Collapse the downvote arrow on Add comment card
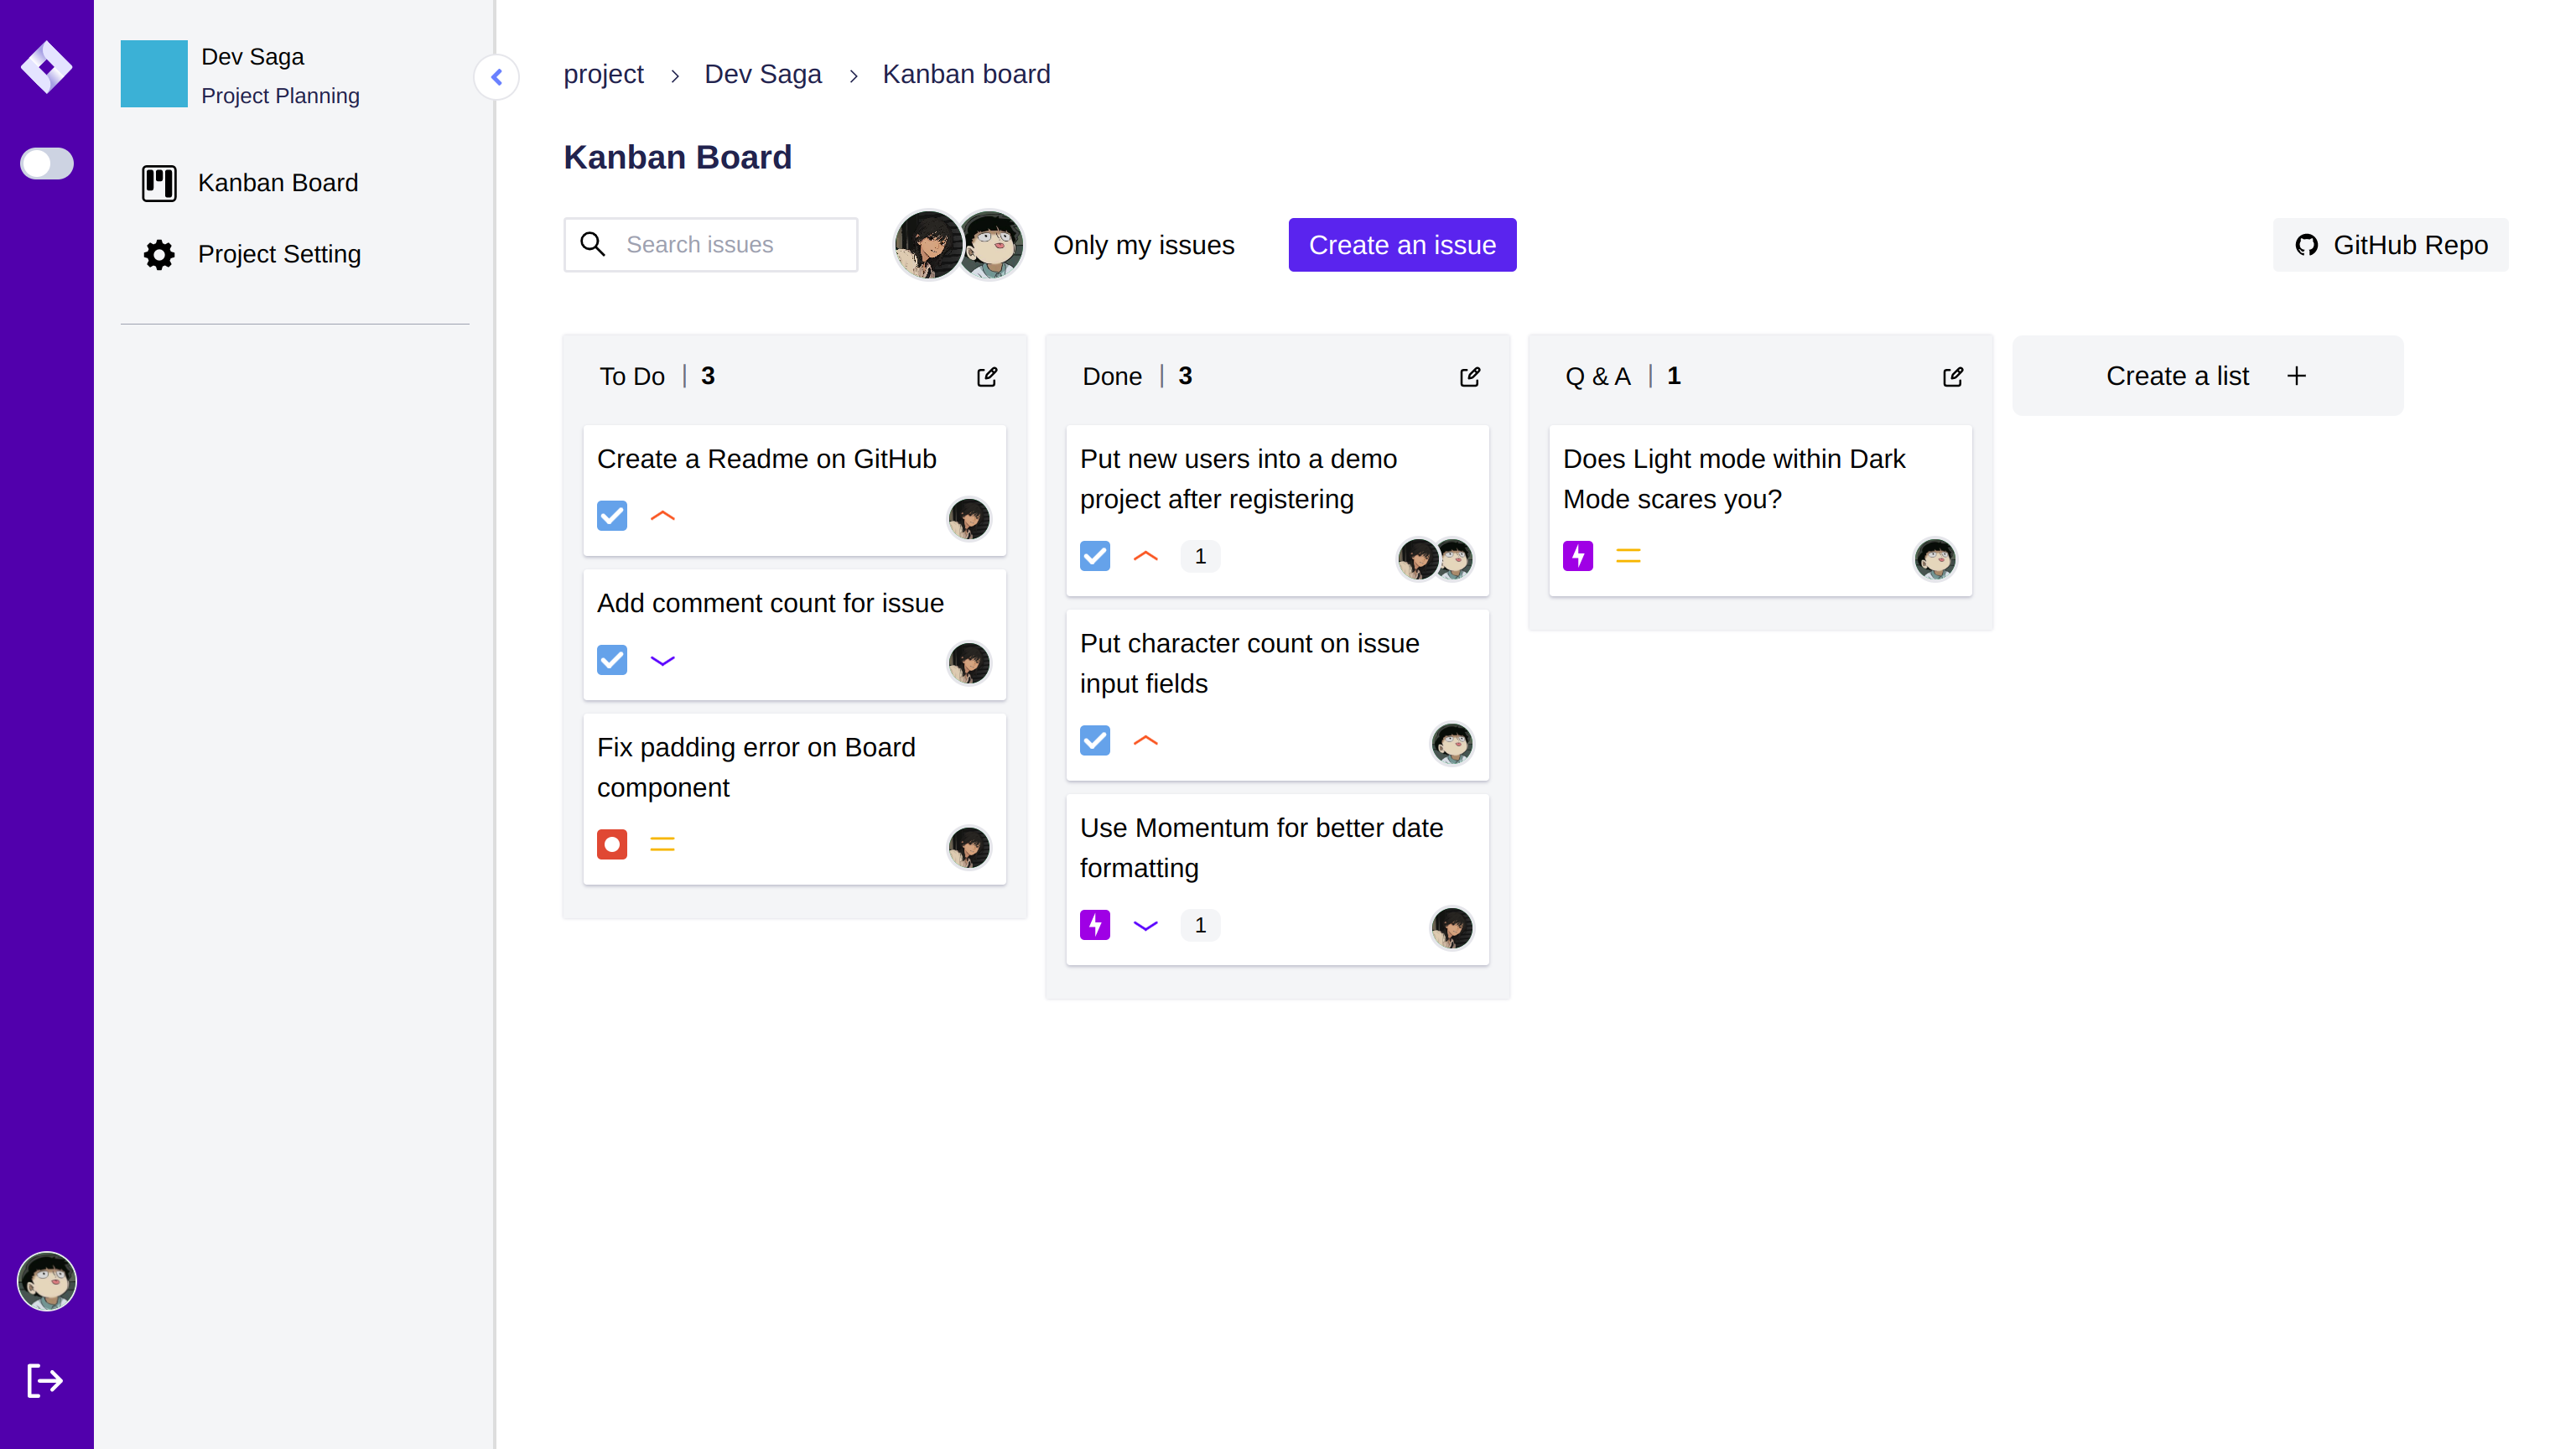 coord(663,660)
